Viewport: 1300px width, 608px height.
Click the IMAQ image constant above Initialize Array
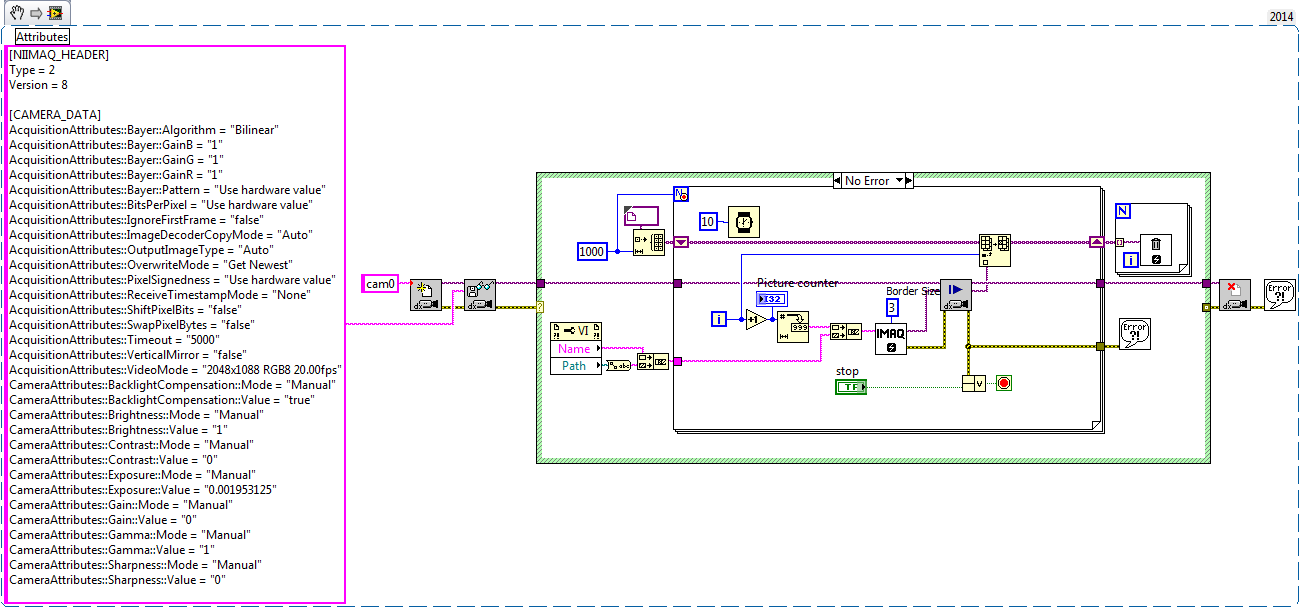pos(640,214)
